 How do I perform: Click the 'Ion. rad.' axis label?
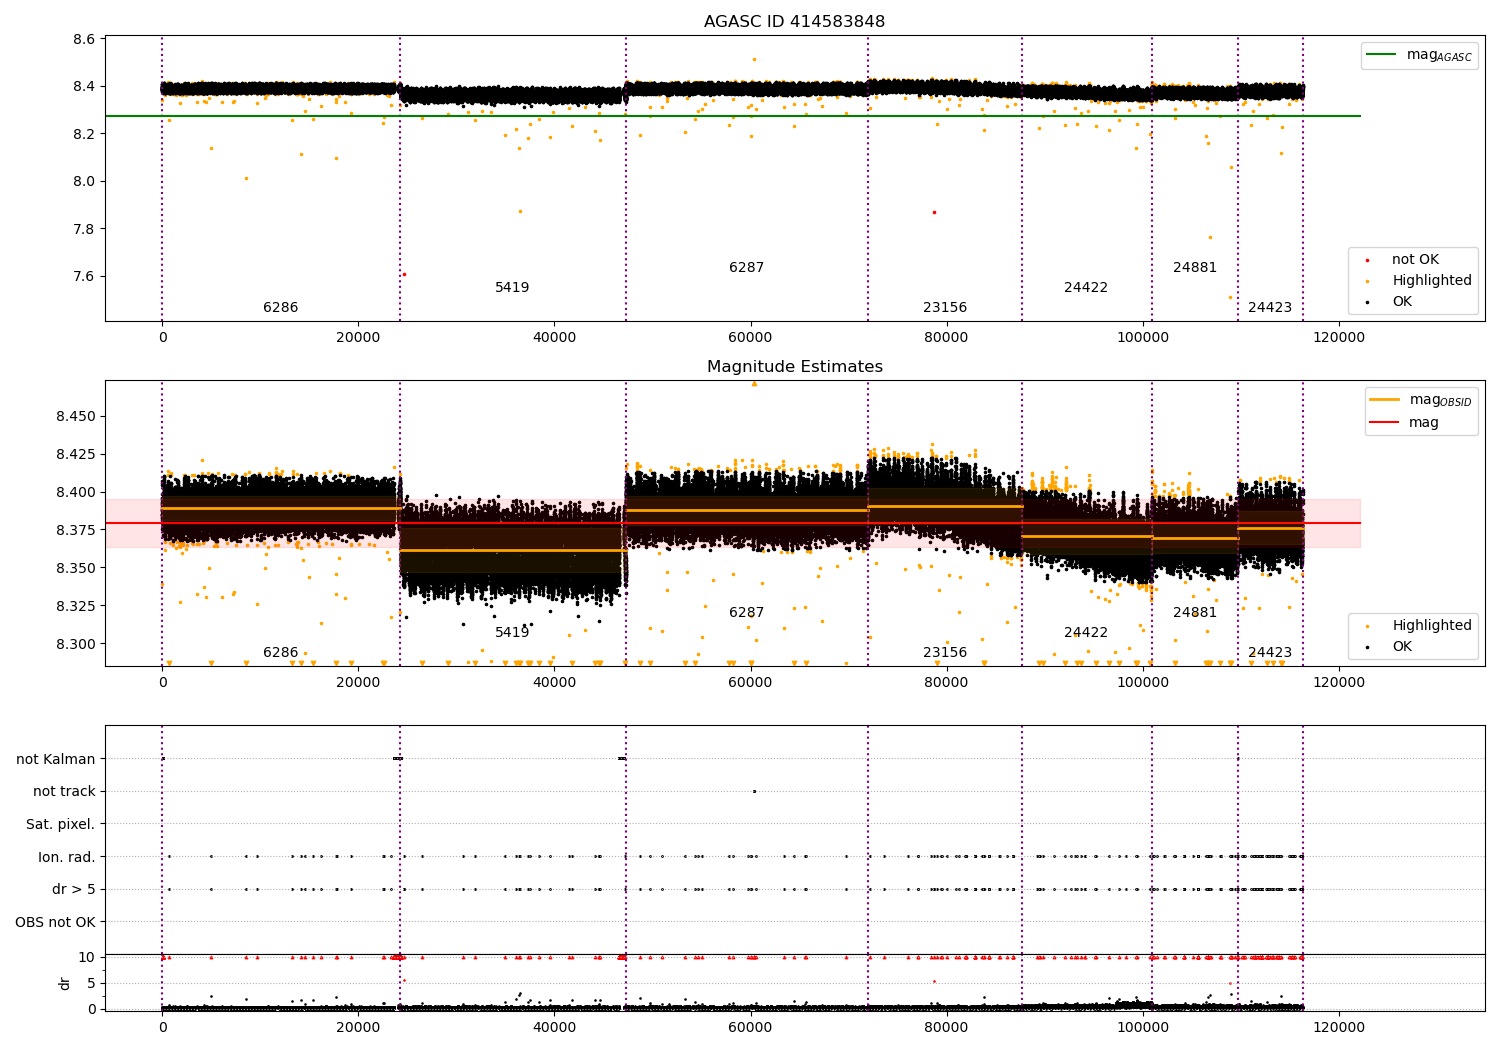[x=67, y=858]
